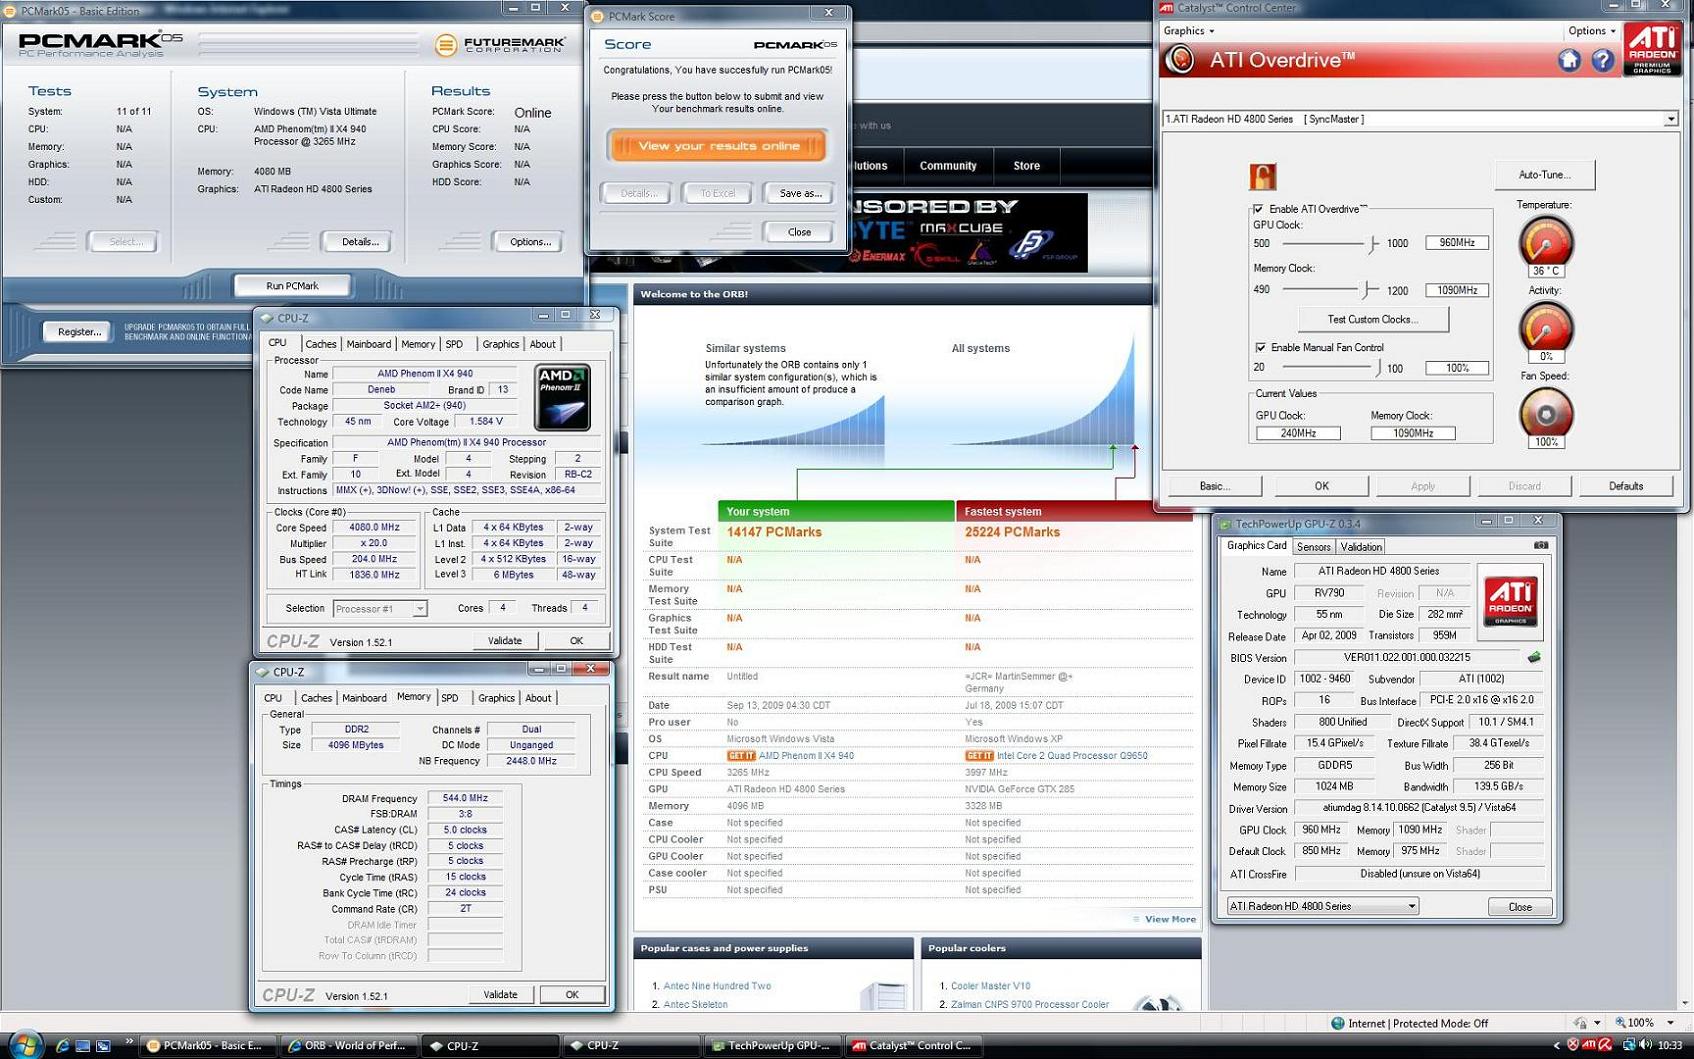Viewport: 1694px width, 1059px height.
Task: Open the display adapter dropdown in Catalyst
Action: point(1670,119)
